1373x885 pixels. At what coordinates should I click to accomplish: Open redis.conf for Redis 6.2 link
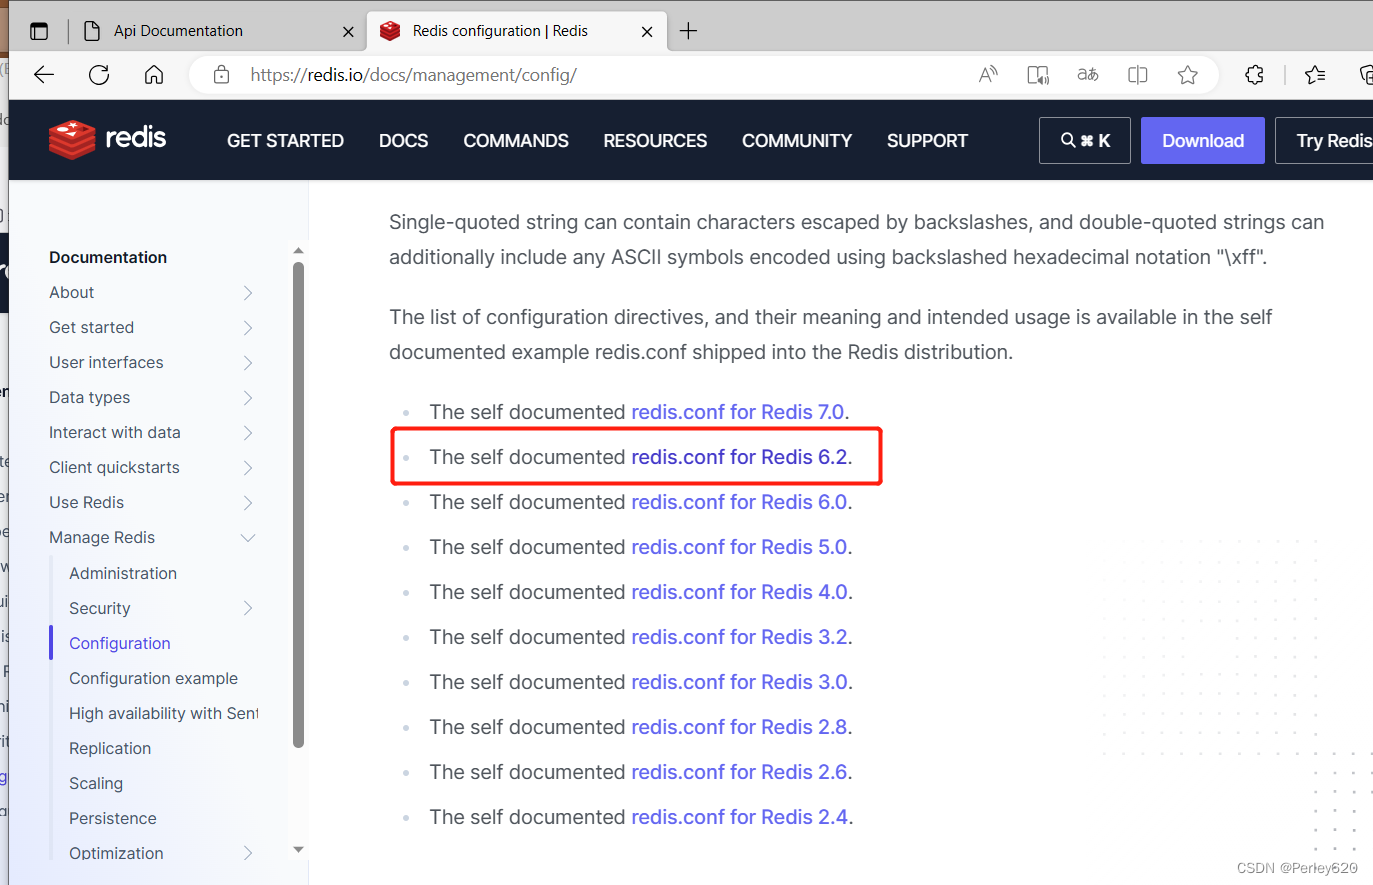point(740,457)
